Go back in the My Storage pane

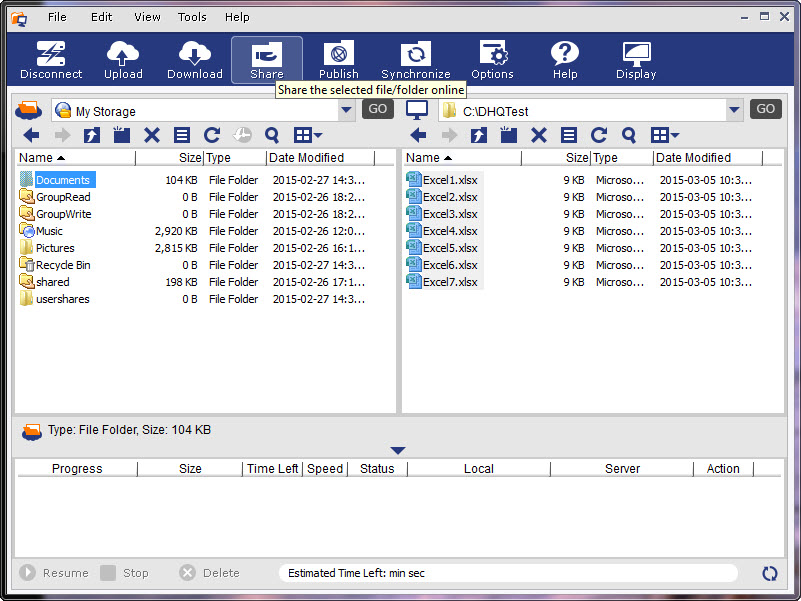pos(31,135)
